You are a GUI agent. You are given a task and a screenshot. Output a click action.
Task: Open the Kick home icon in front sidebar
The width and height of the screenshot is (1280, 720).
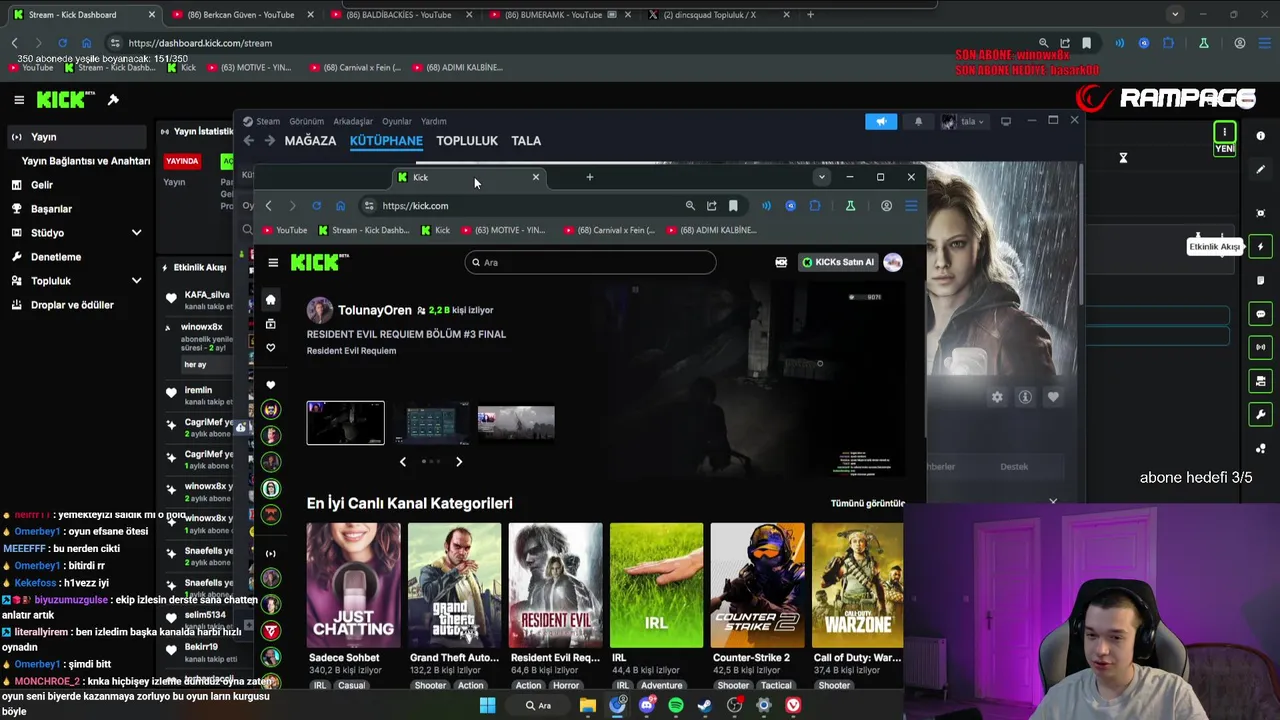[x=270, y=299]
